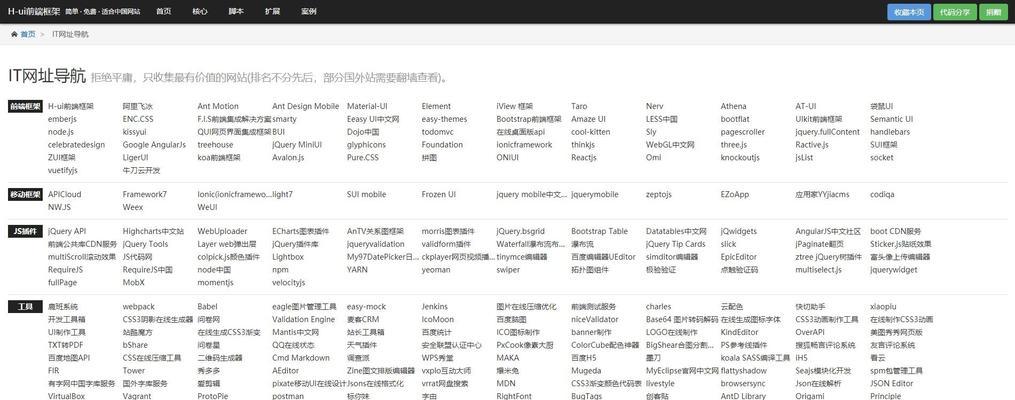Open the Amaze UI link

[x=588, y=119]
